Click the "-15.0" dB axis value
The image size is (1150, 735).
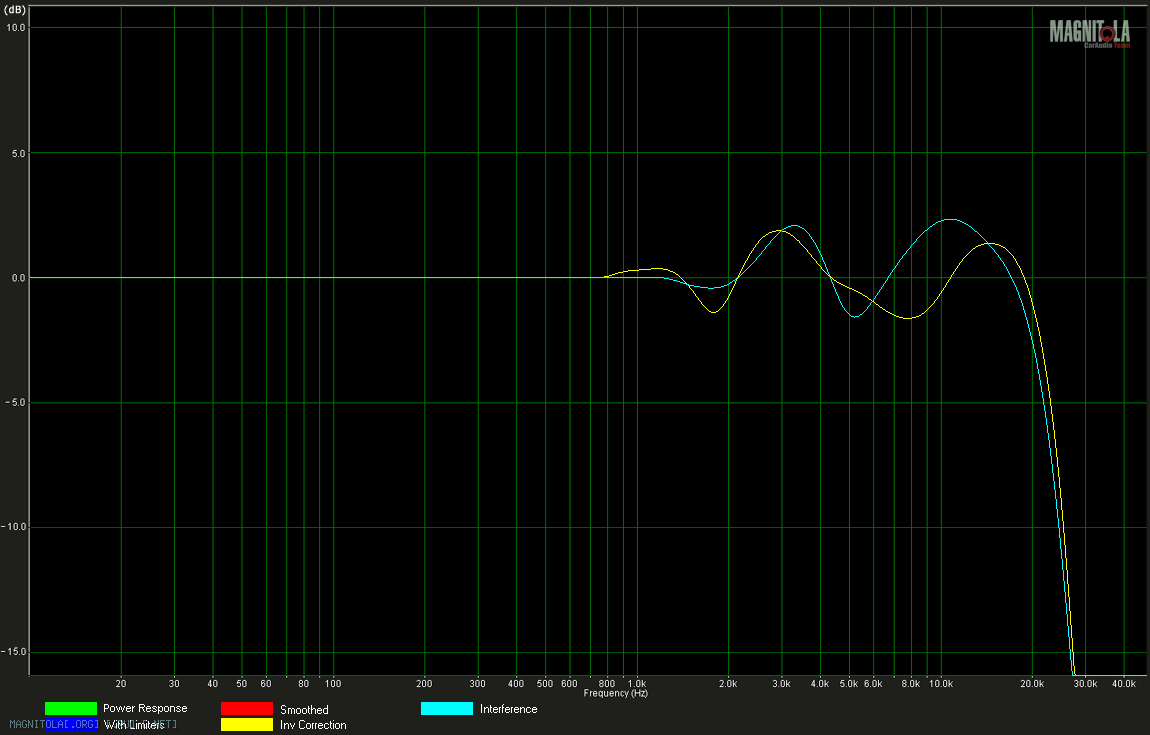[x=13, y=652]
